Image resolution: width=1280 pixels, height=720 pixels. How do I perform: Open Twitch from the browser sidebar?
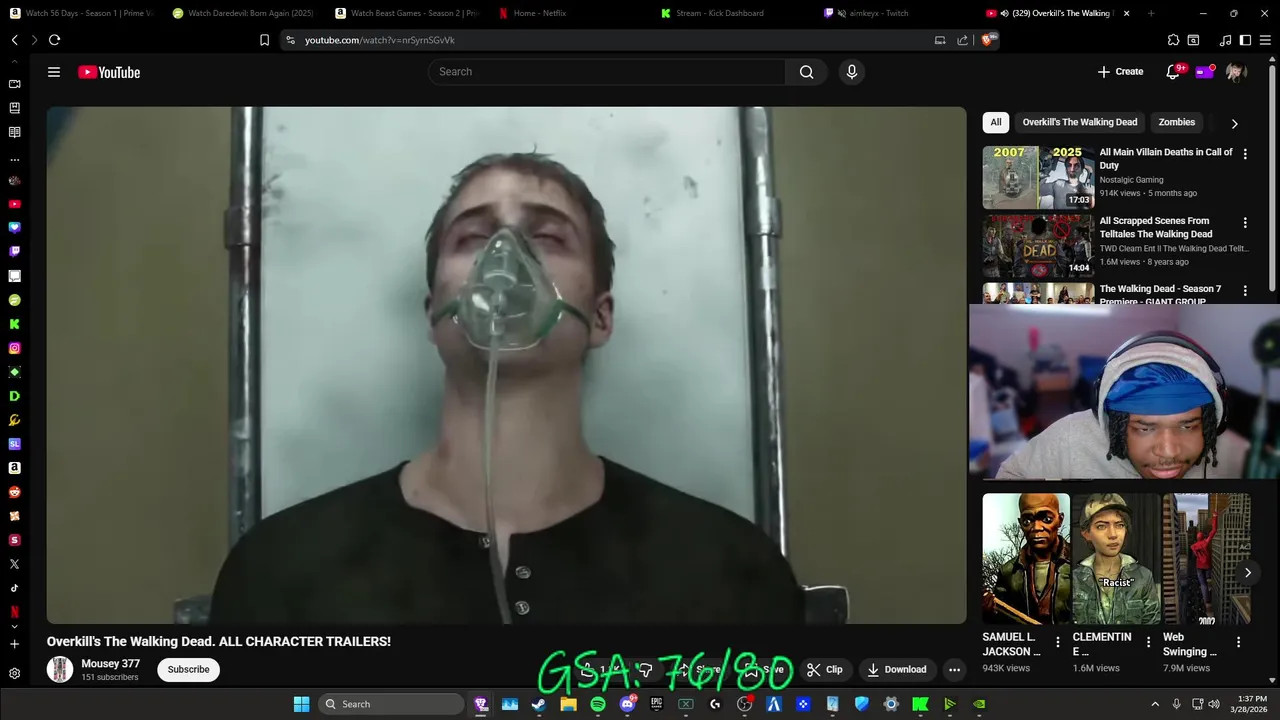pos(14,252)
